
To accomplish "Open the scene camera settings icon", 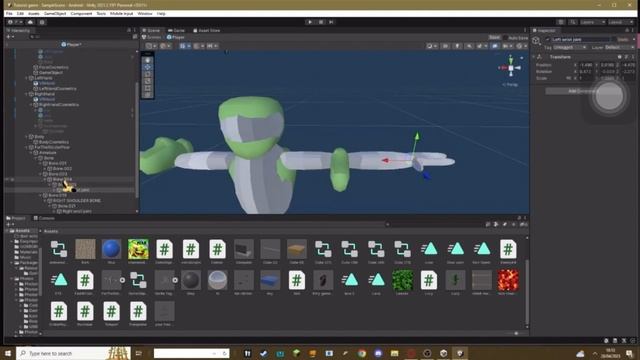I will (x=507, y=46).
